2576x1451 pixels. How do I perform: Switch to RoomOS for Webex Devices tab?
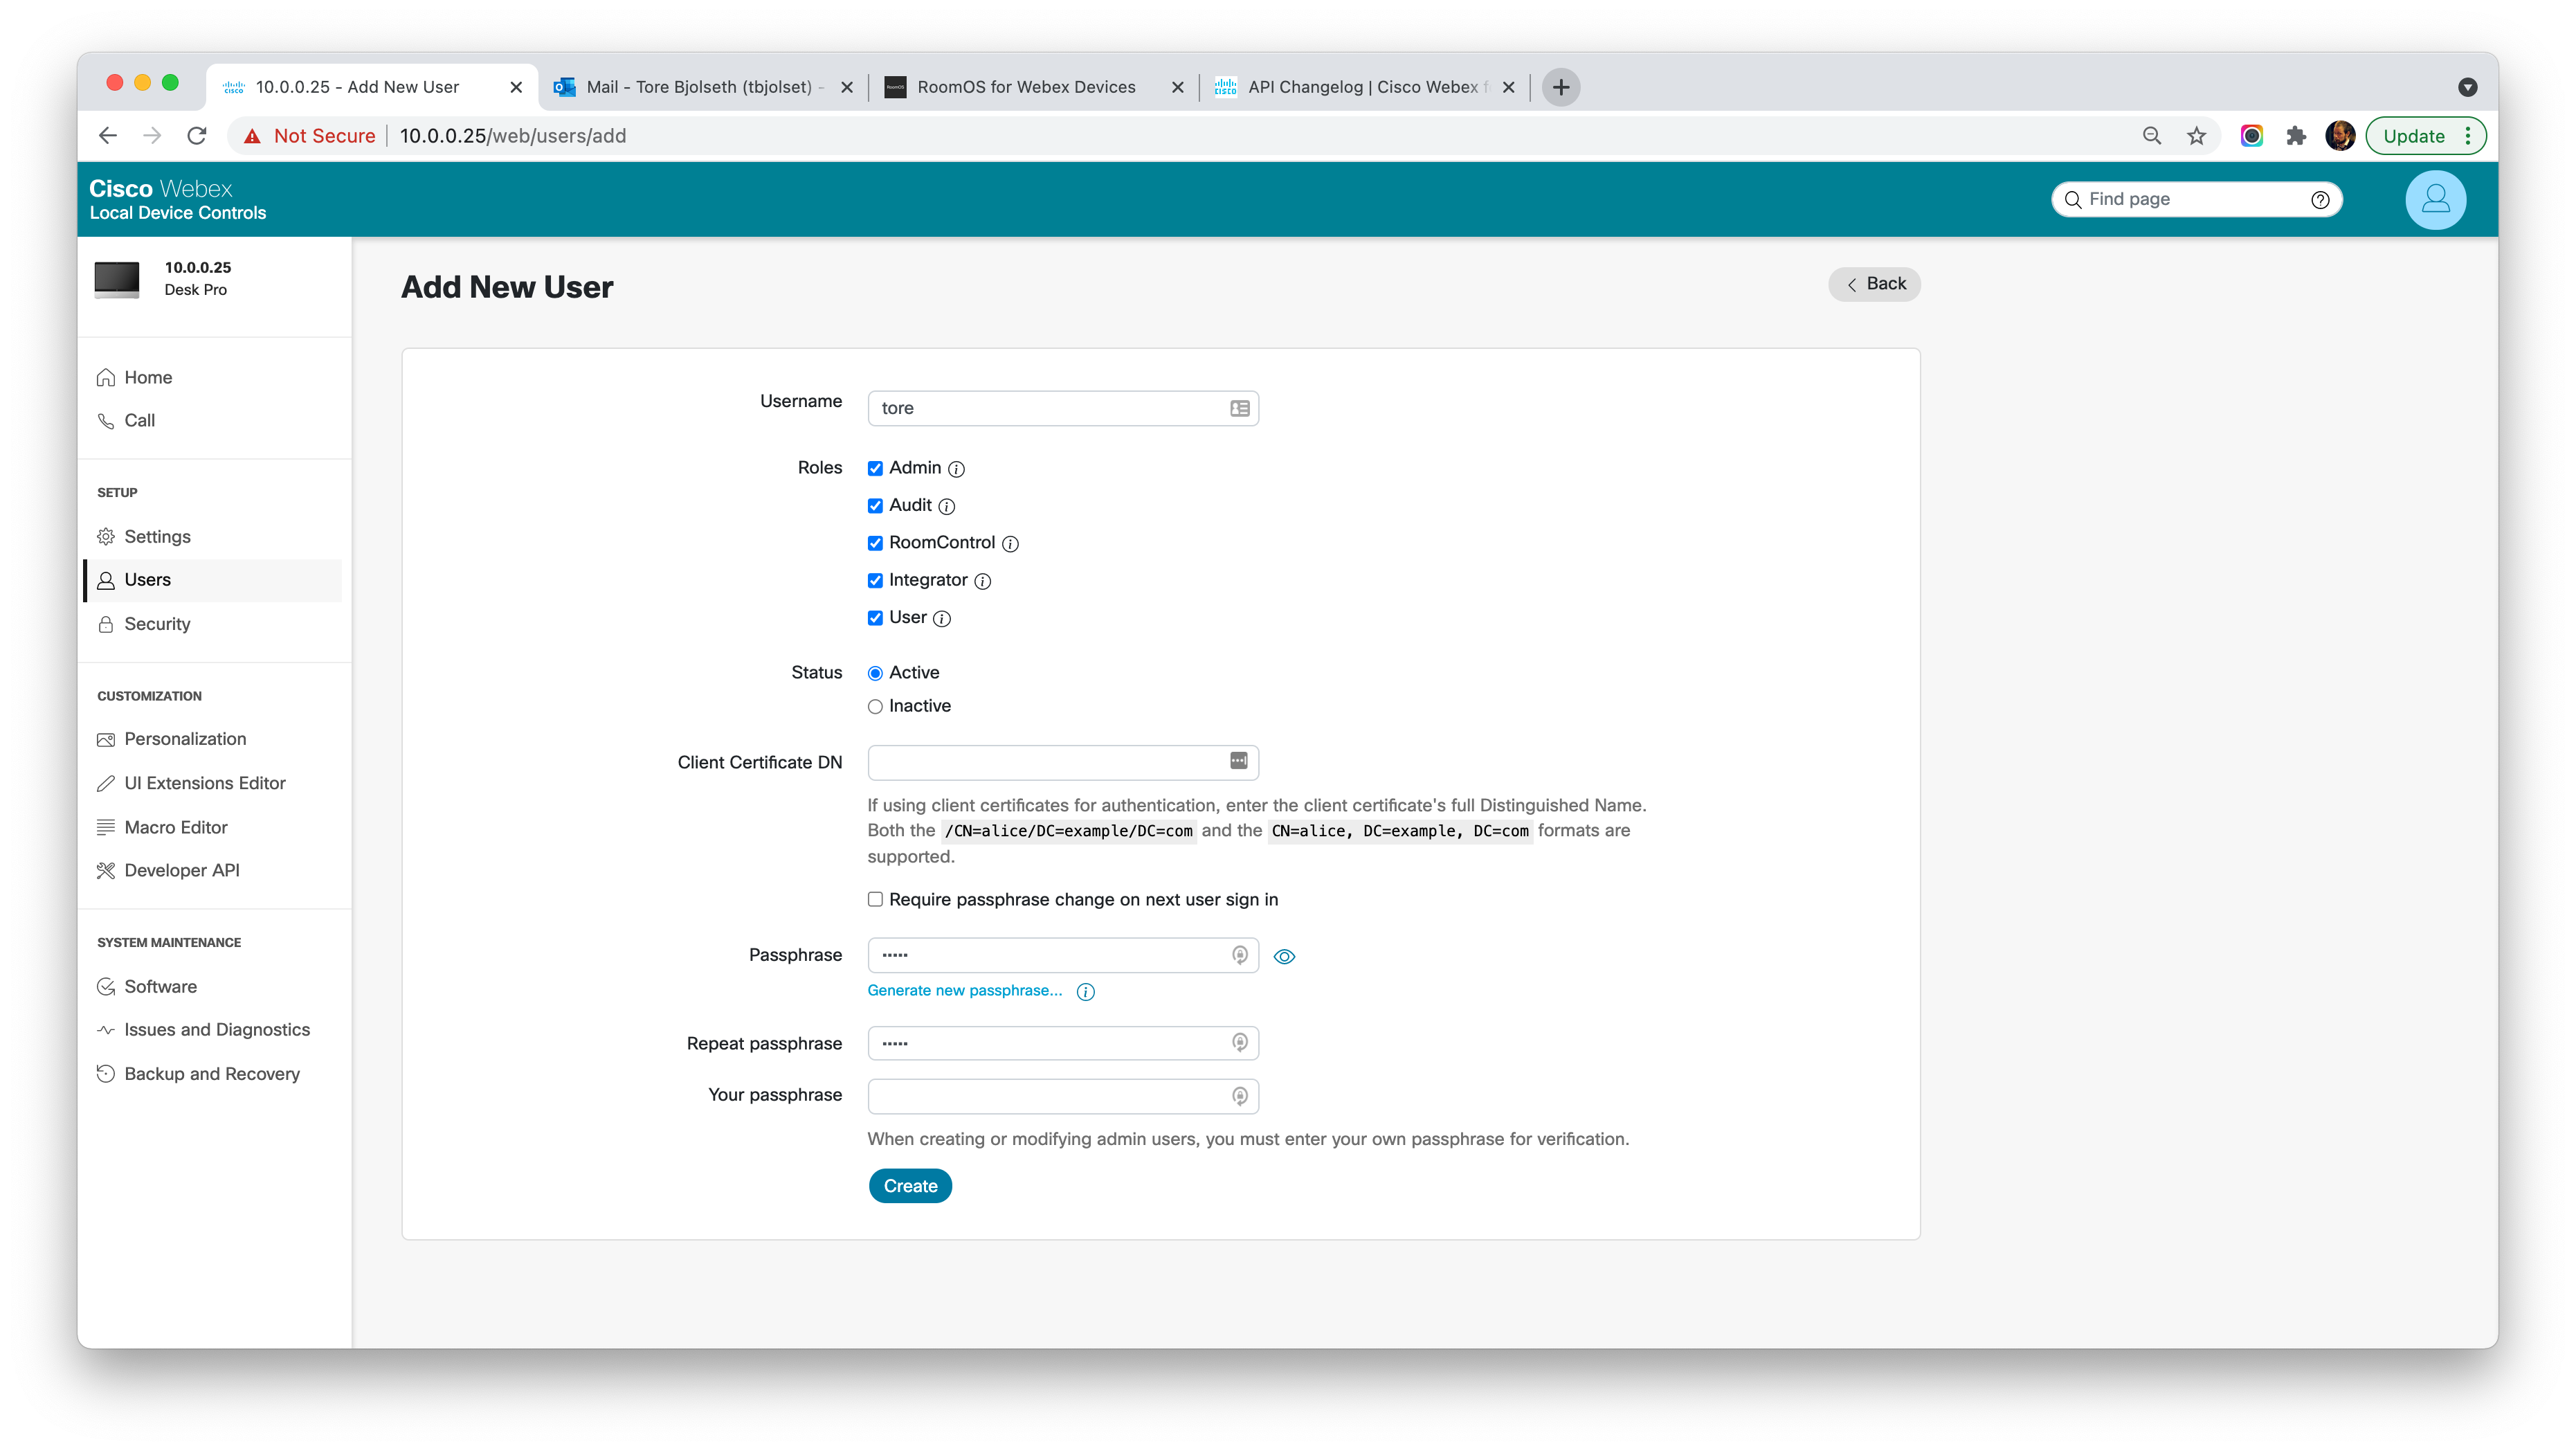coord(1026,87)
